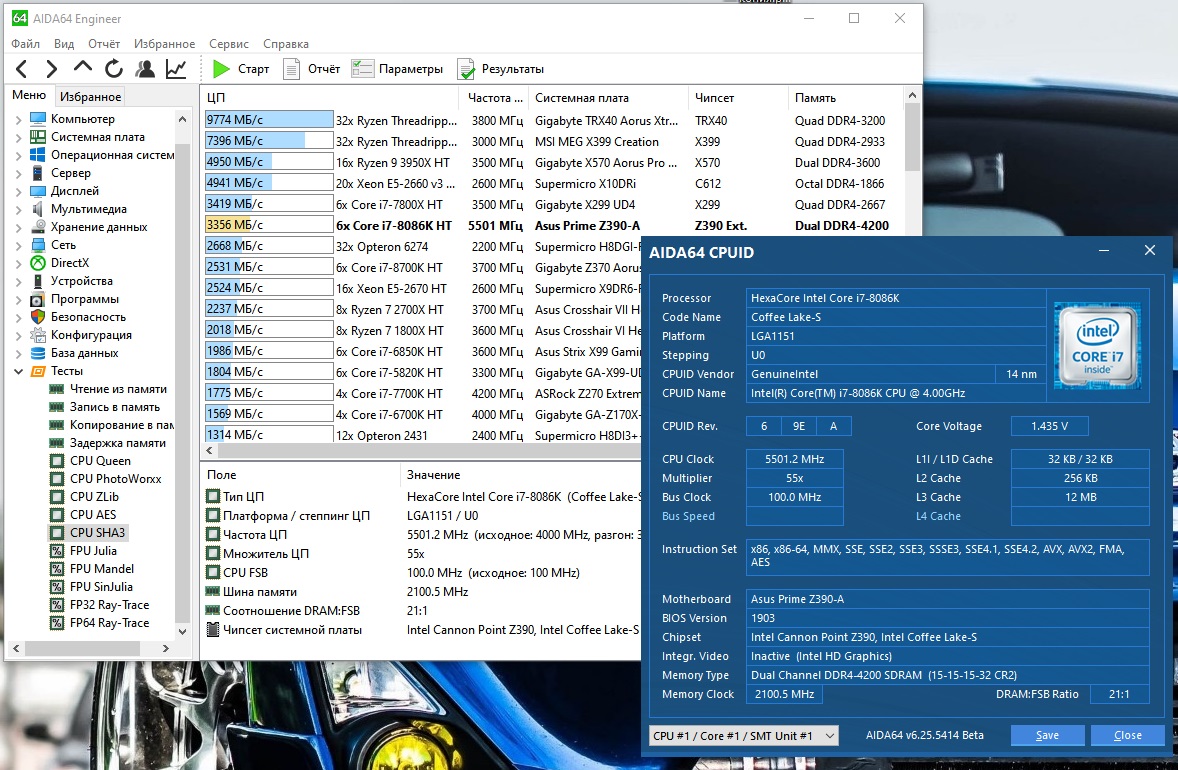Expand the Мультимедиа tree node
The height and width of the screenshot is (770, 1178).
tap(18, 209)
